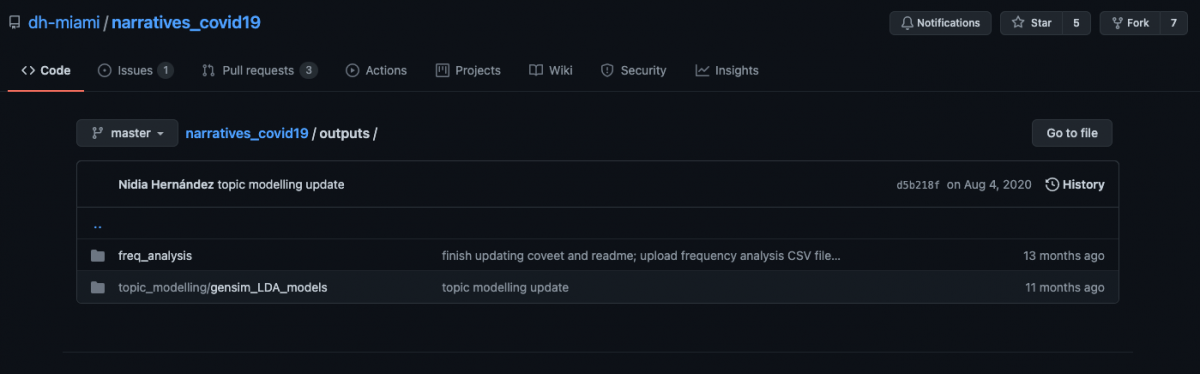
Task: Switch to the Issues tab
Action: click(135, 71)
